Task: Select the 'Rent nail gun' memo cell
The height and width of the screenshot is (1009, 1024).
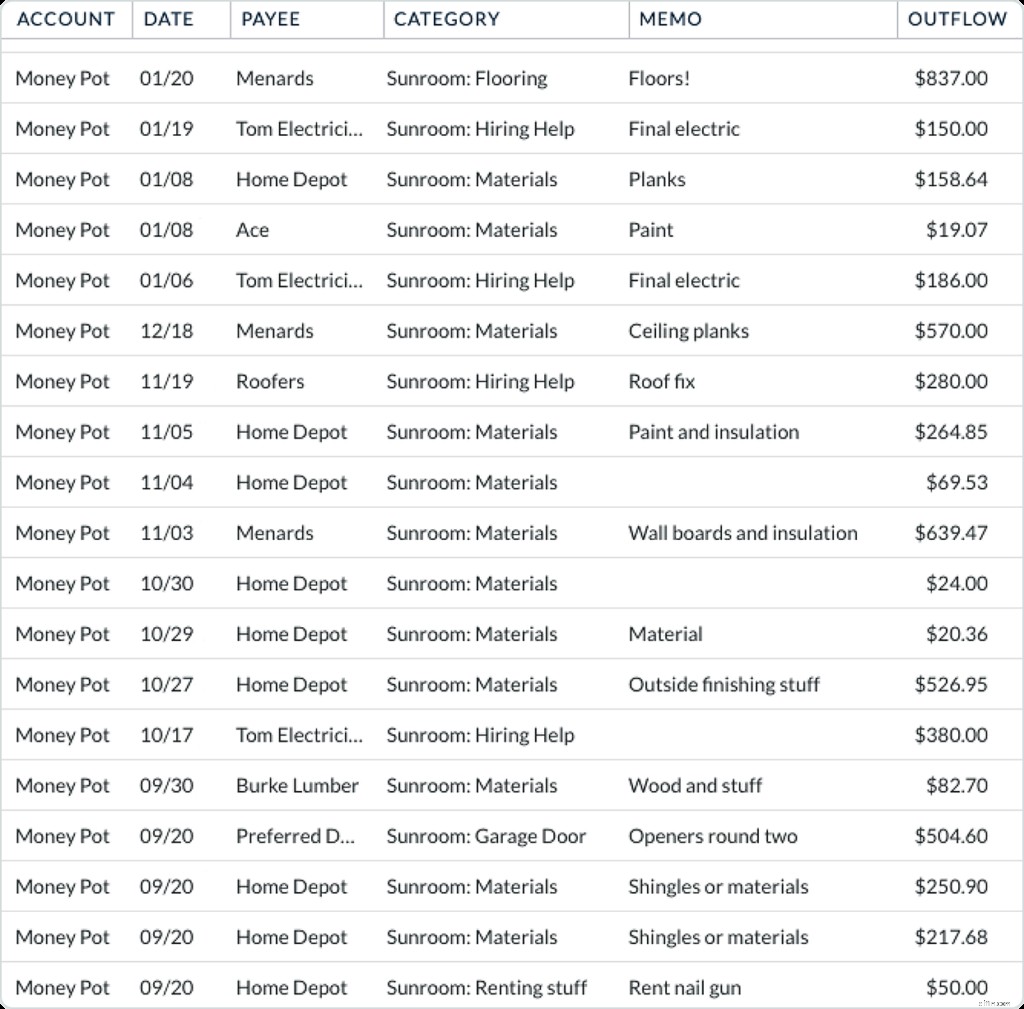Action: 684,987
